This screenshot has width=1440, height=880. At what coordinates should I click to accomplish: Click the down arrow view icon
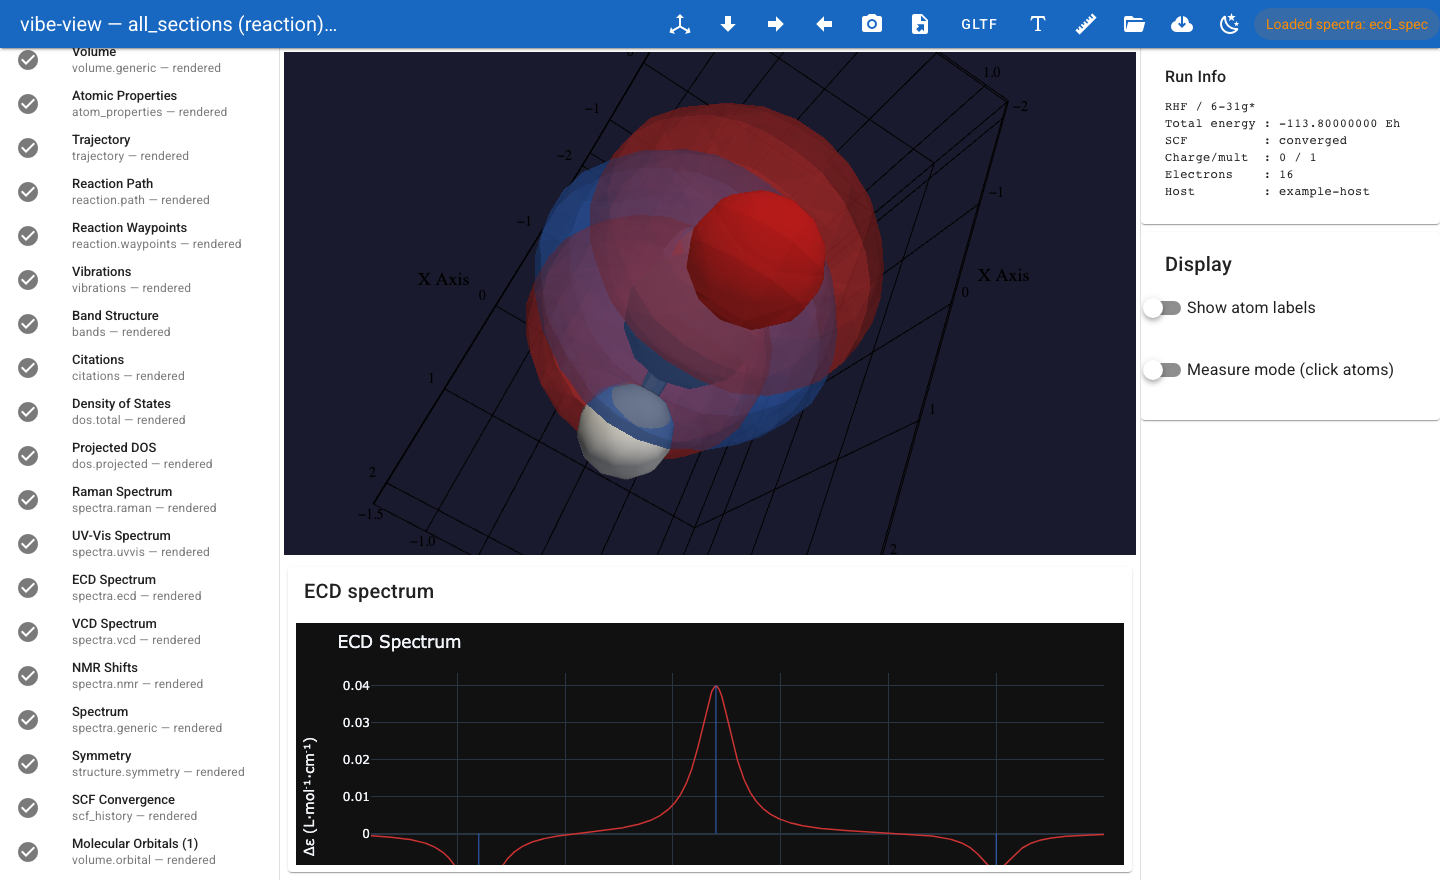point(728,24)
